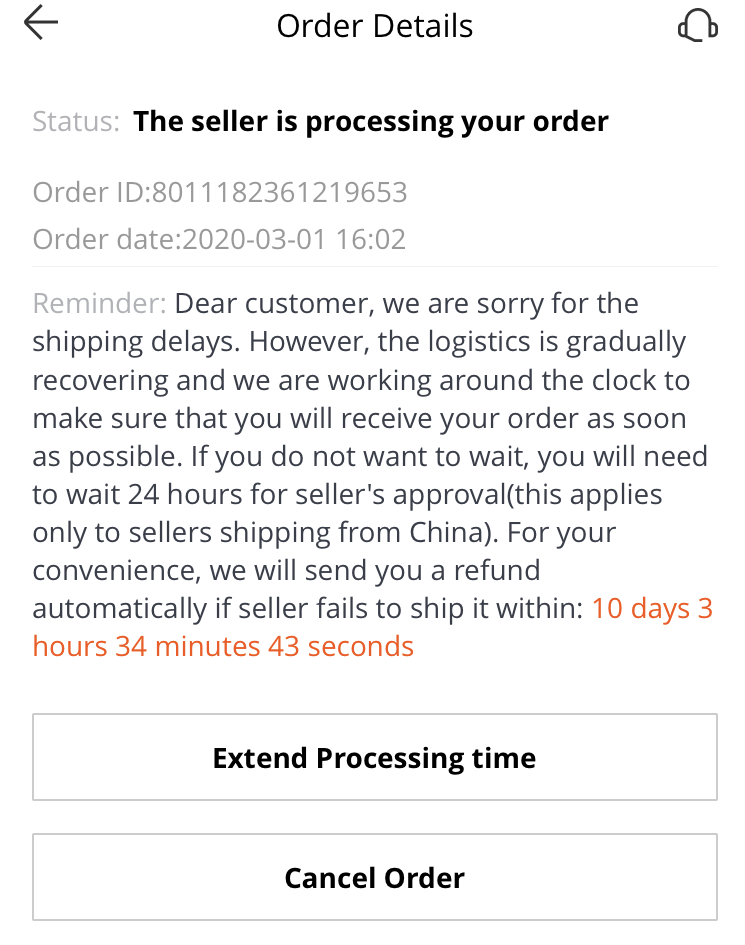
Task: Click the order date 2020-03-01 16:02
Action: coord(293,239)
